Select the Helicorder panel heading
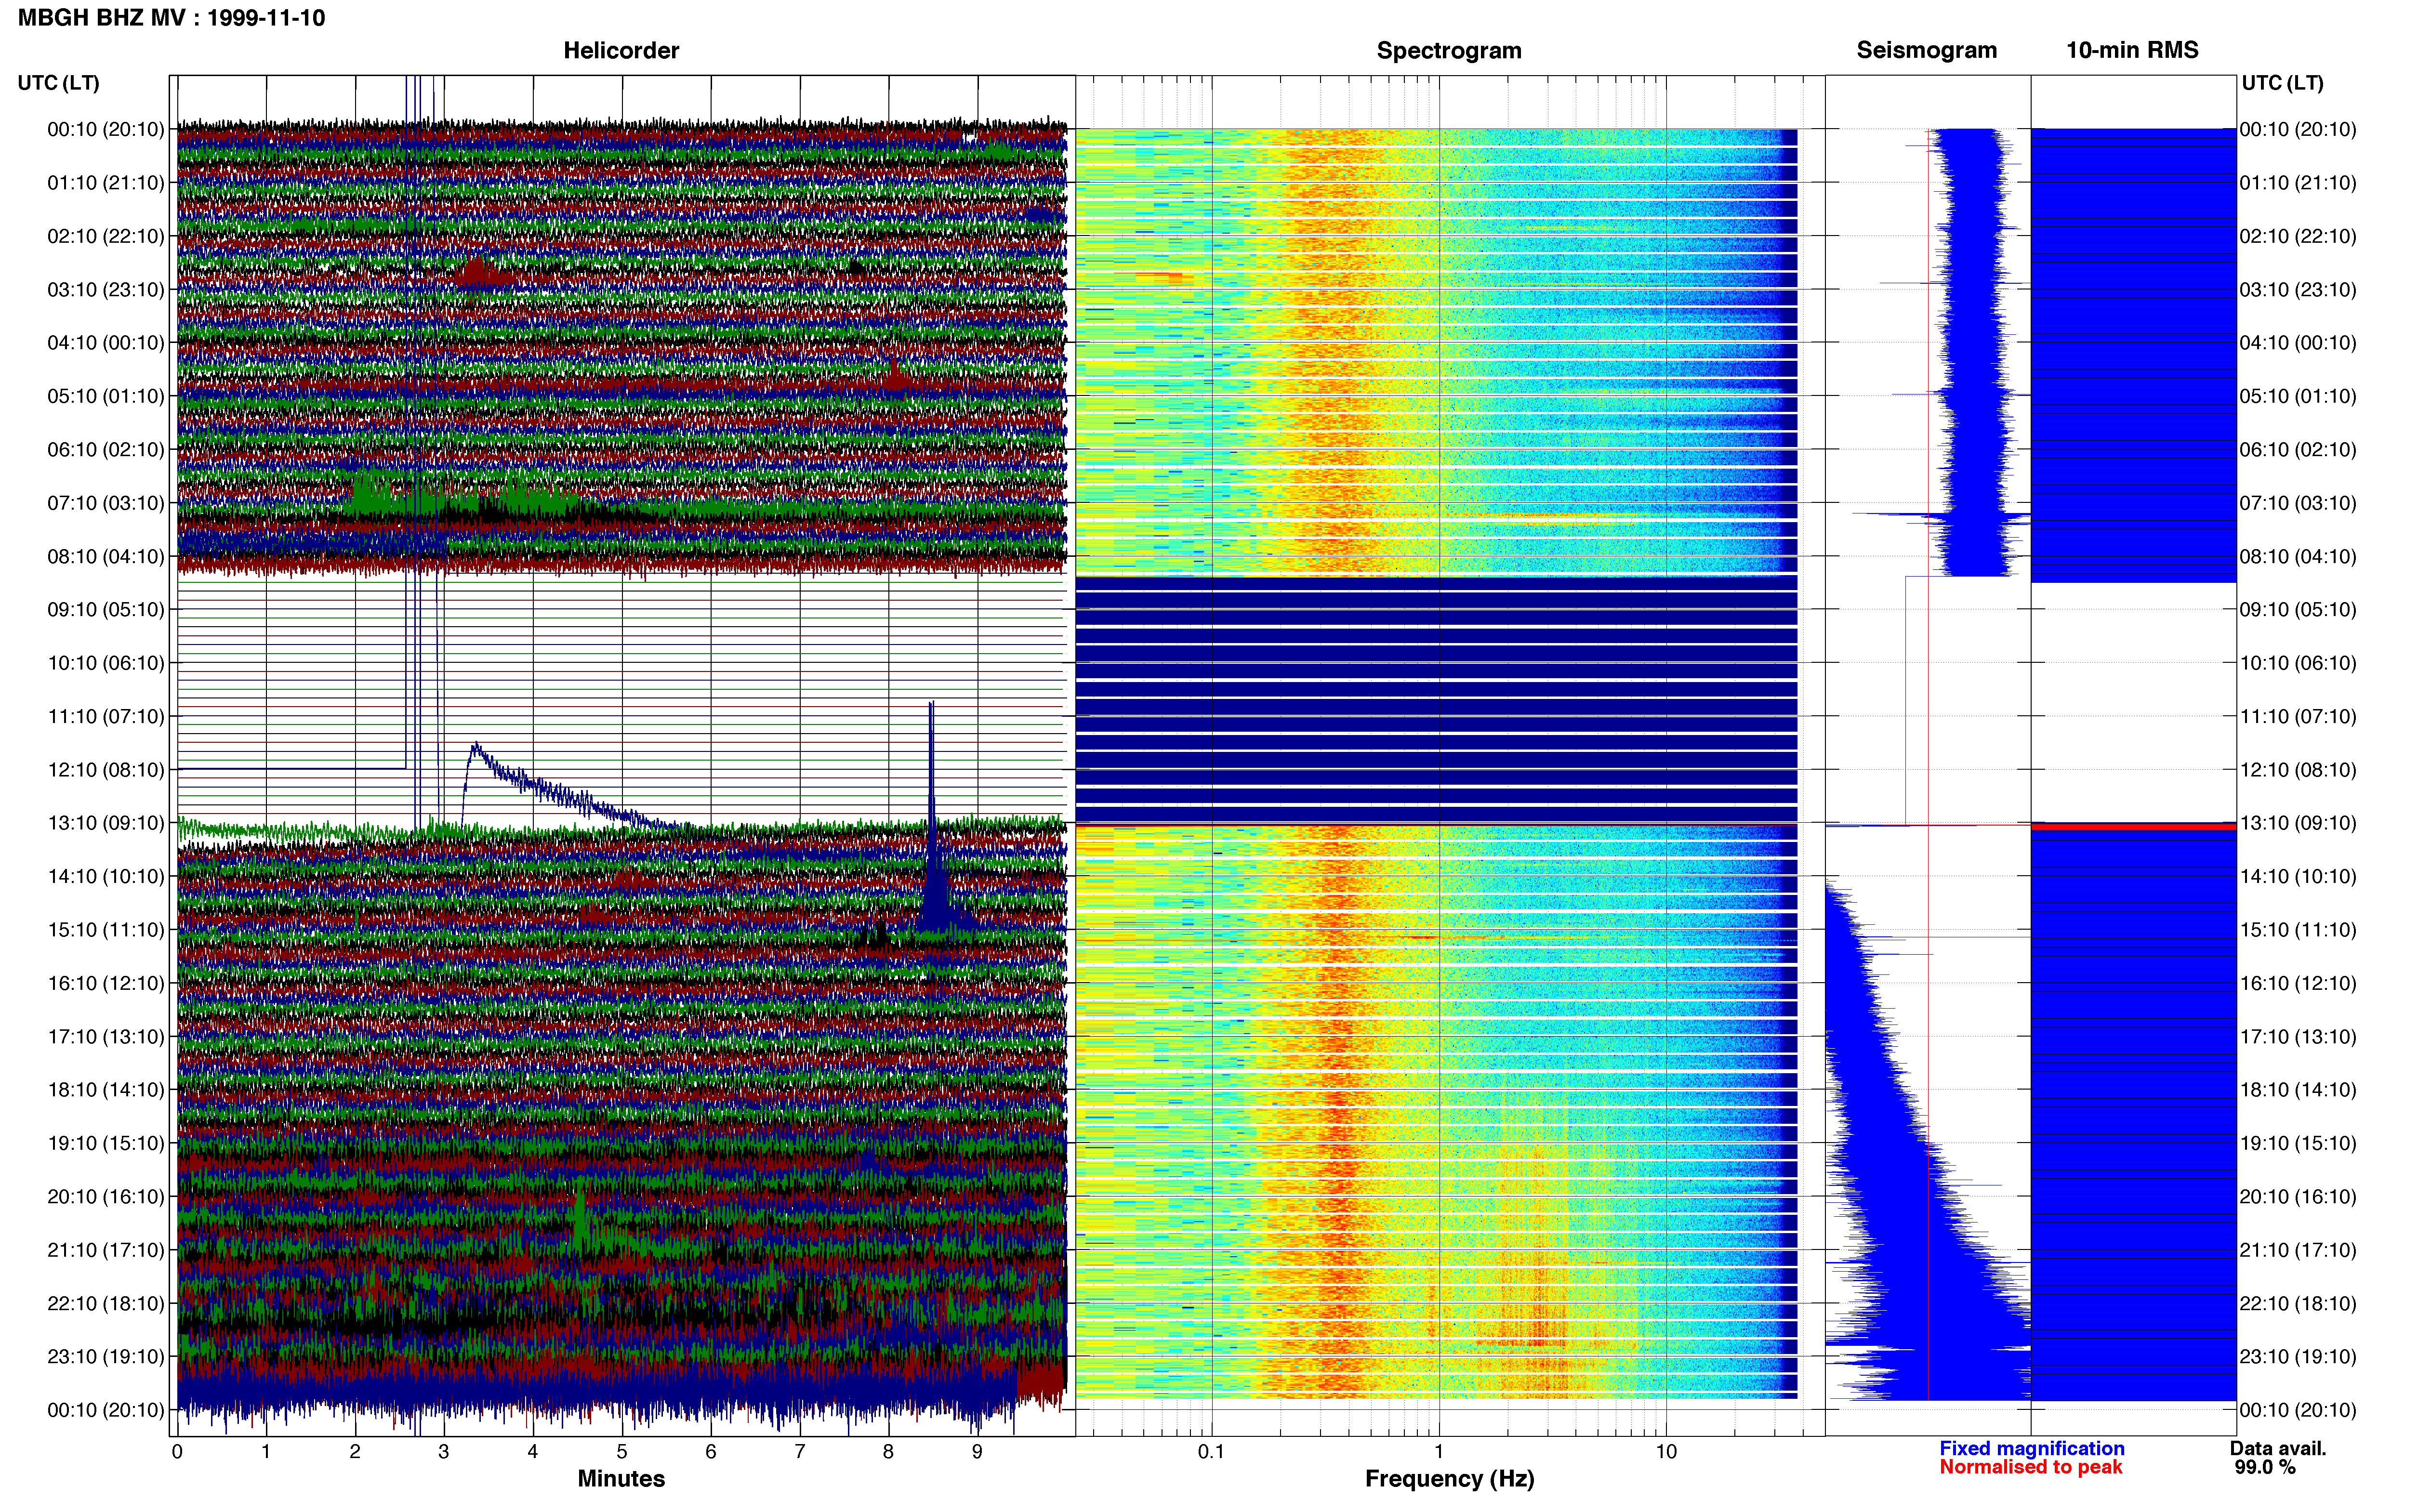Screen dimensions: 2418x1512 click(621, 50)
